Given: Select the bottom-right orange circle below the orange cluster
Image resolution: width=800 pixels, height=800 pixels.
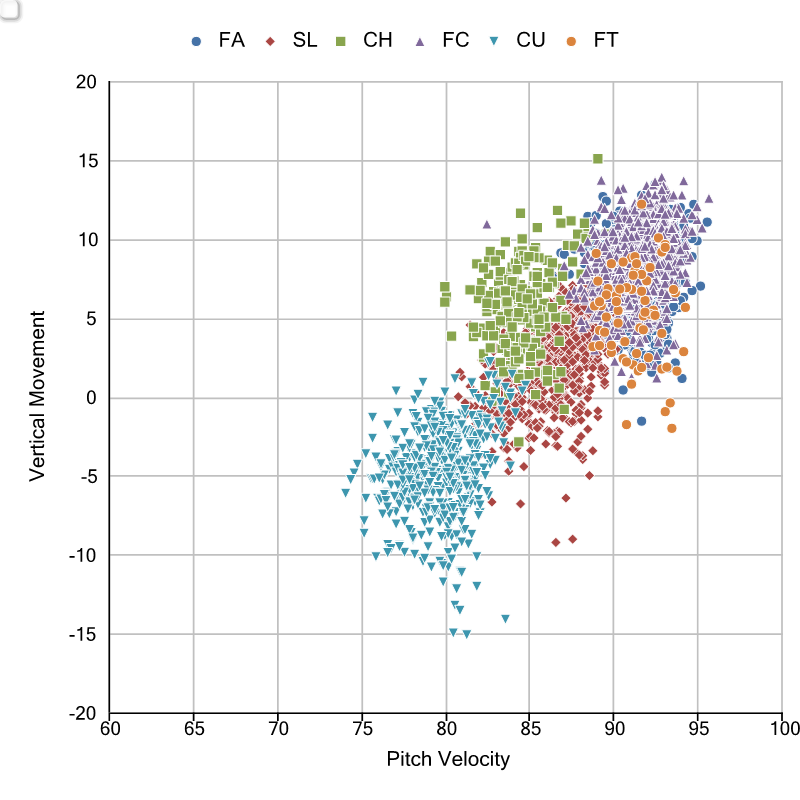Looking at the screenshot, I should pyautogui.click(x=672, y=428).
